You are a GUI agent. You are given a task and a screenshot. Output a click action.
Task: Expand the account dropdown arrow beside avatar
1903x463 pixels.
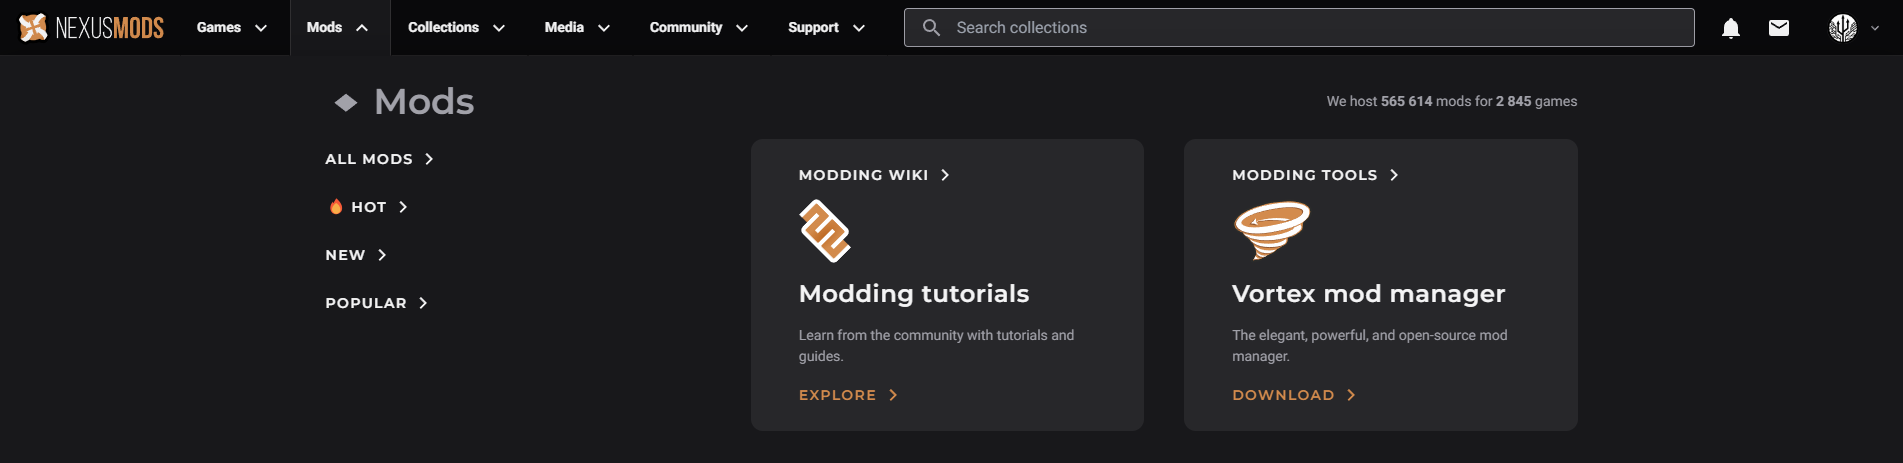coord(1875,28)
